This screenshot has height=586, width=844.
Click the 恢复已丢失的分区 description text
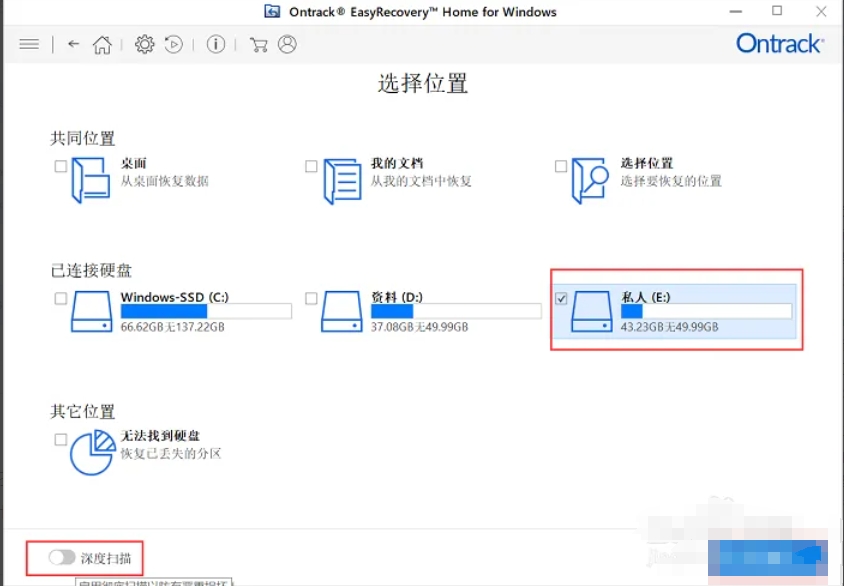(171, 454)
